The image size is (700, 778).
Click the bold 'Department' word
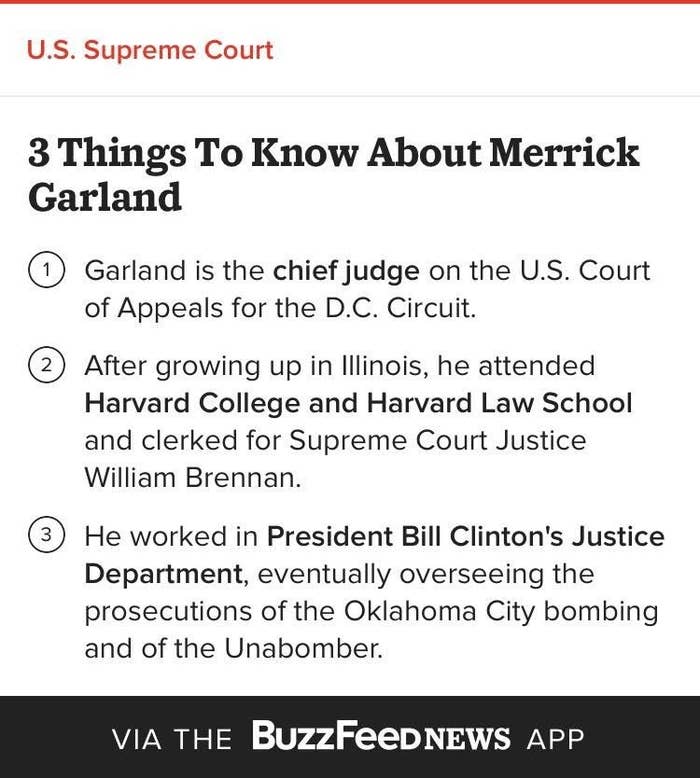pyautogui.click(x=164, y=575)
